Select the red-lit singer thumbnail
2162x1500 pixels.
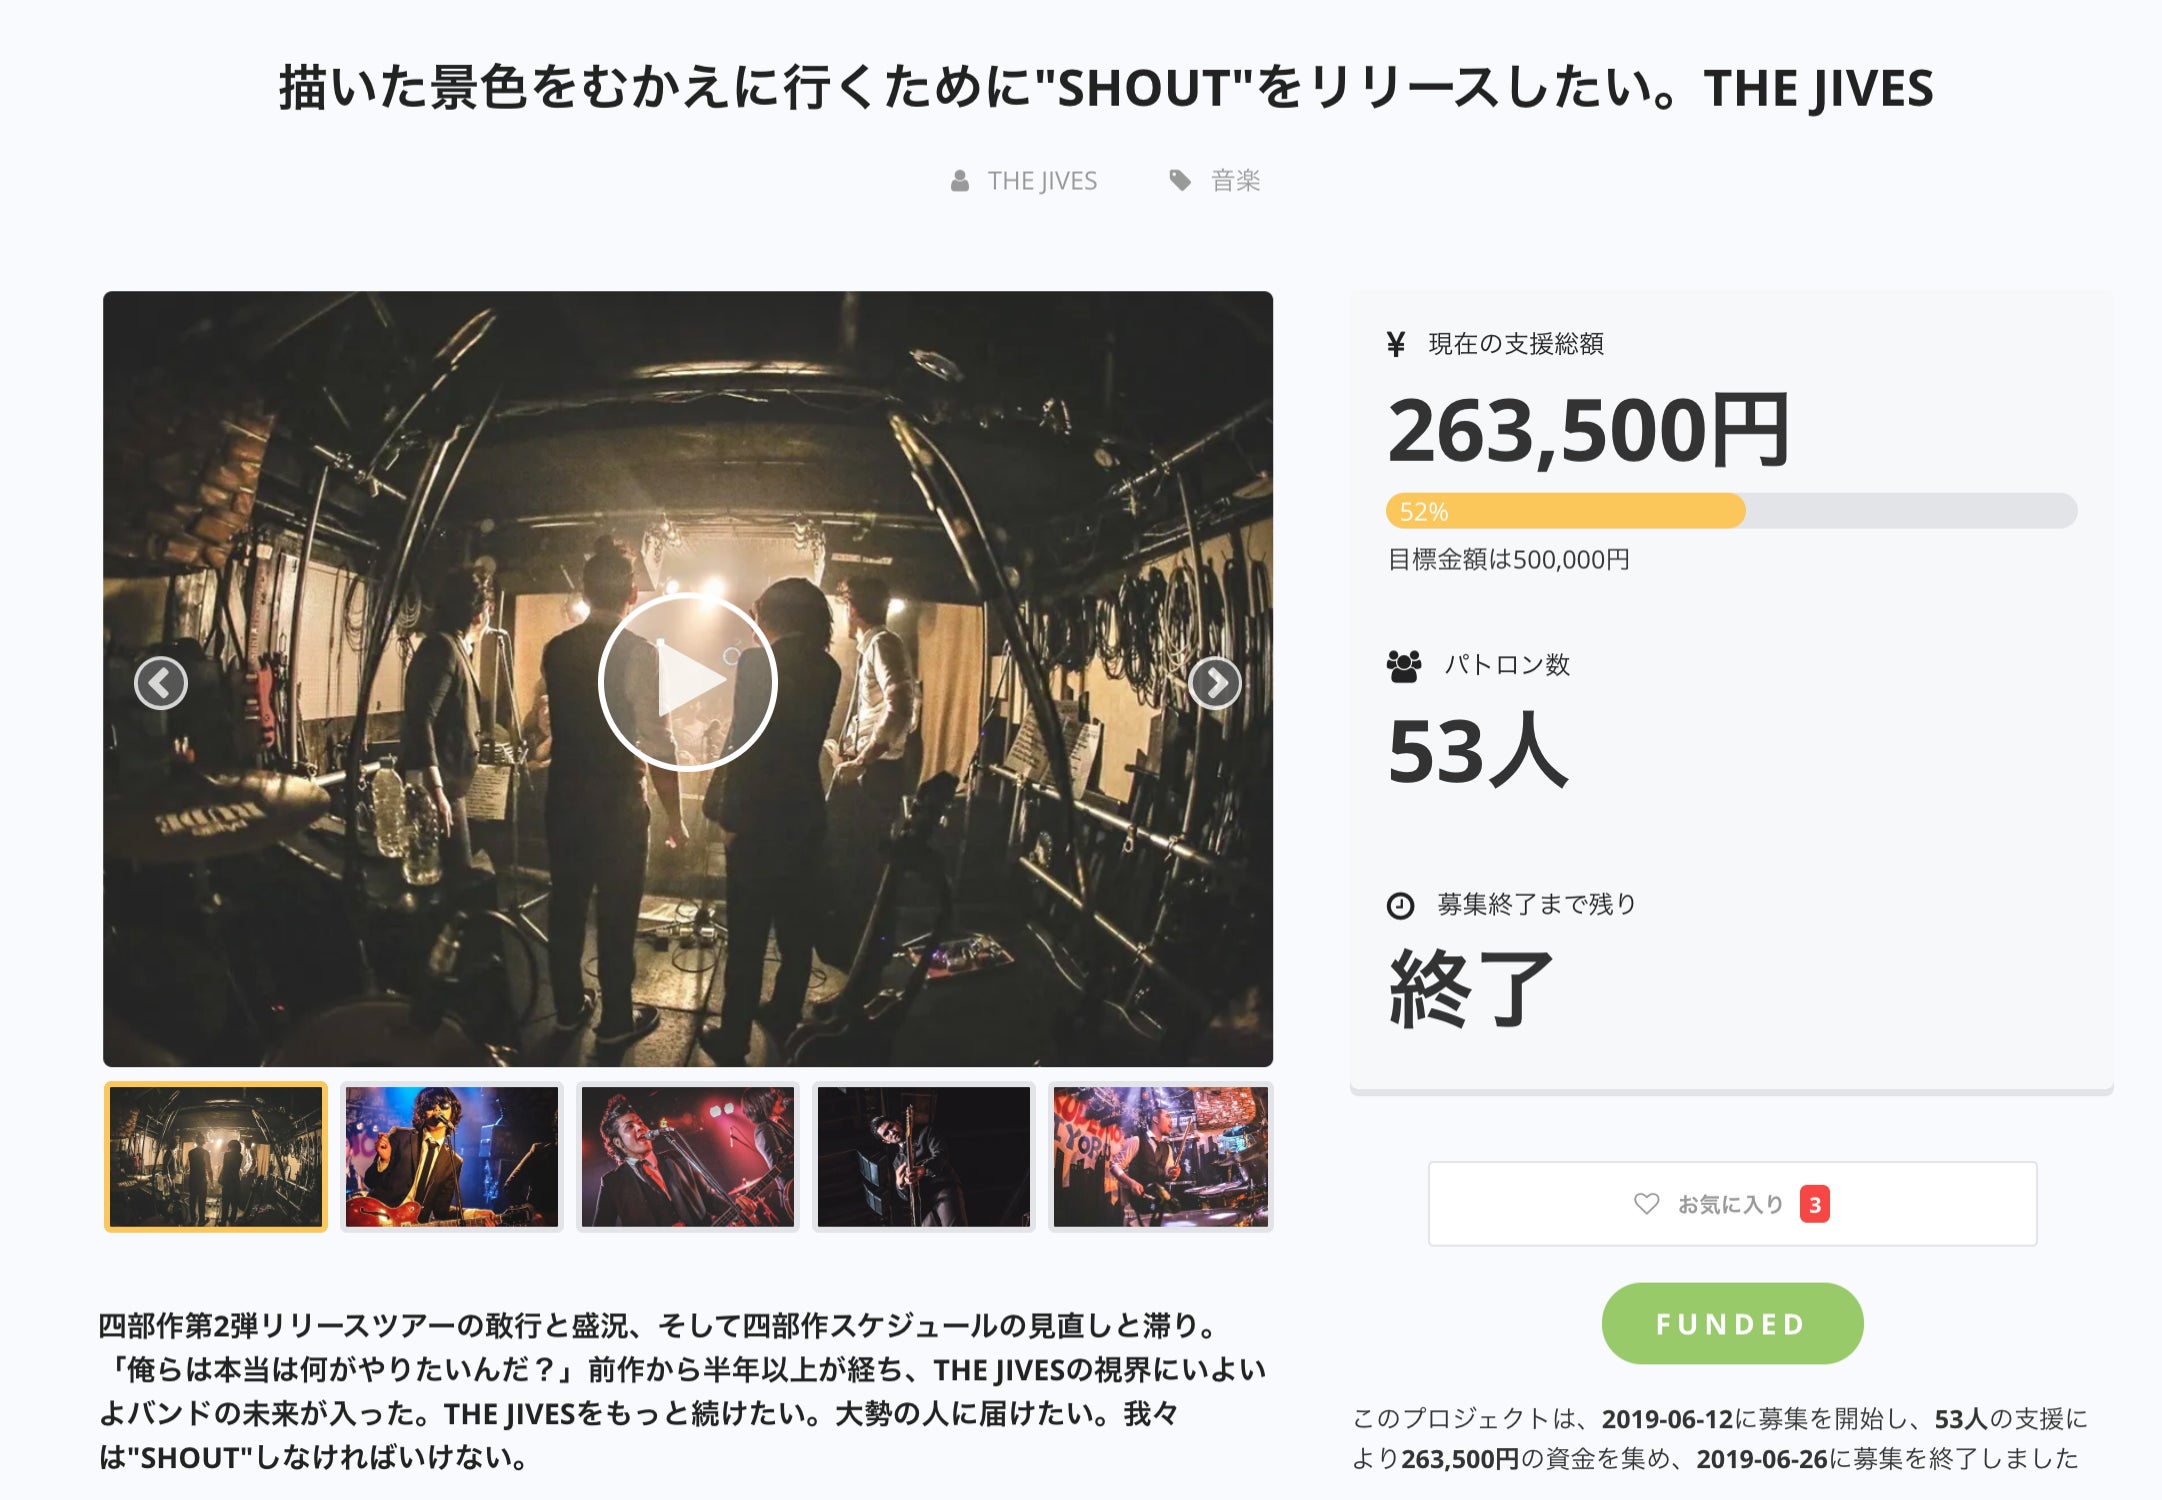688,1157
